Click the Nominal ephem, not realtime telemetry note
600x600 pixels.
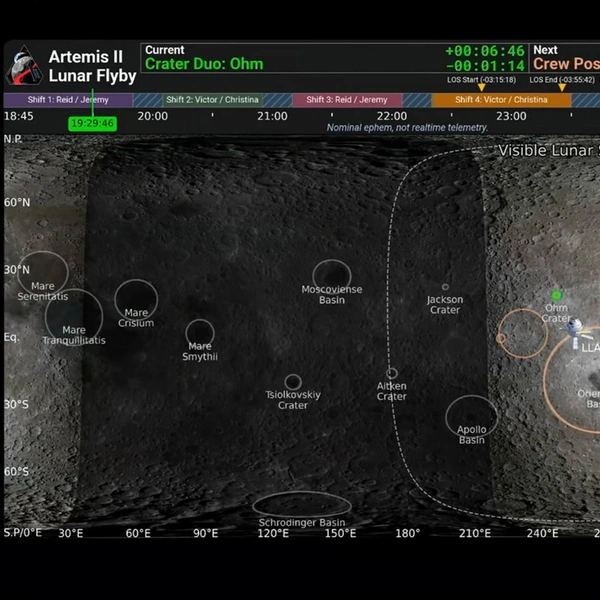tap(407, 127)
